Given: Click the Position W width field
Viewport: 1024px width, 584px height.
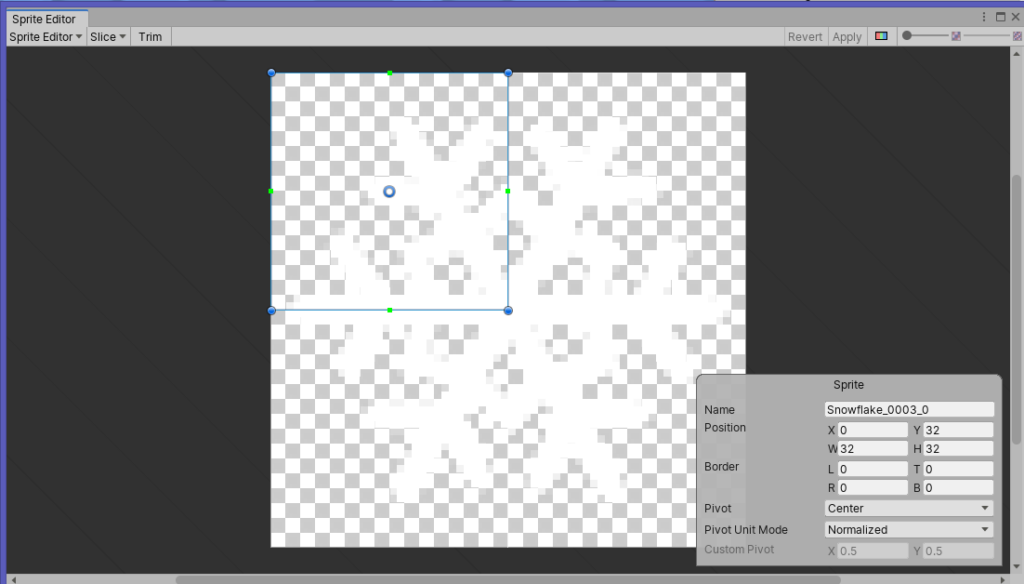Looking at the screenshot, I should (872, 449).
